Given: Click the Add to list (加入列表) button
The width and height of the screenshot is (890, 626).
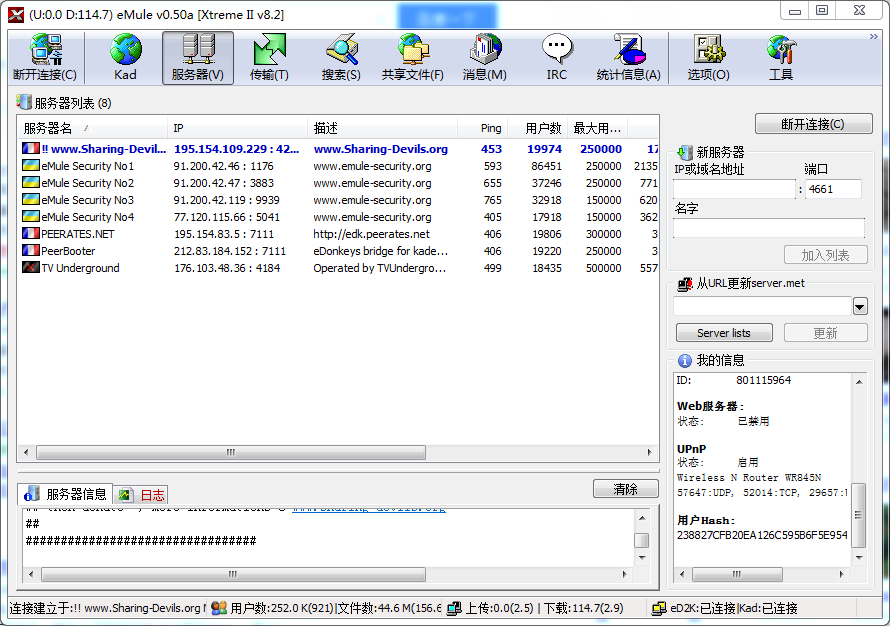Looking at the screenshot, I should (x=825, y=255).
